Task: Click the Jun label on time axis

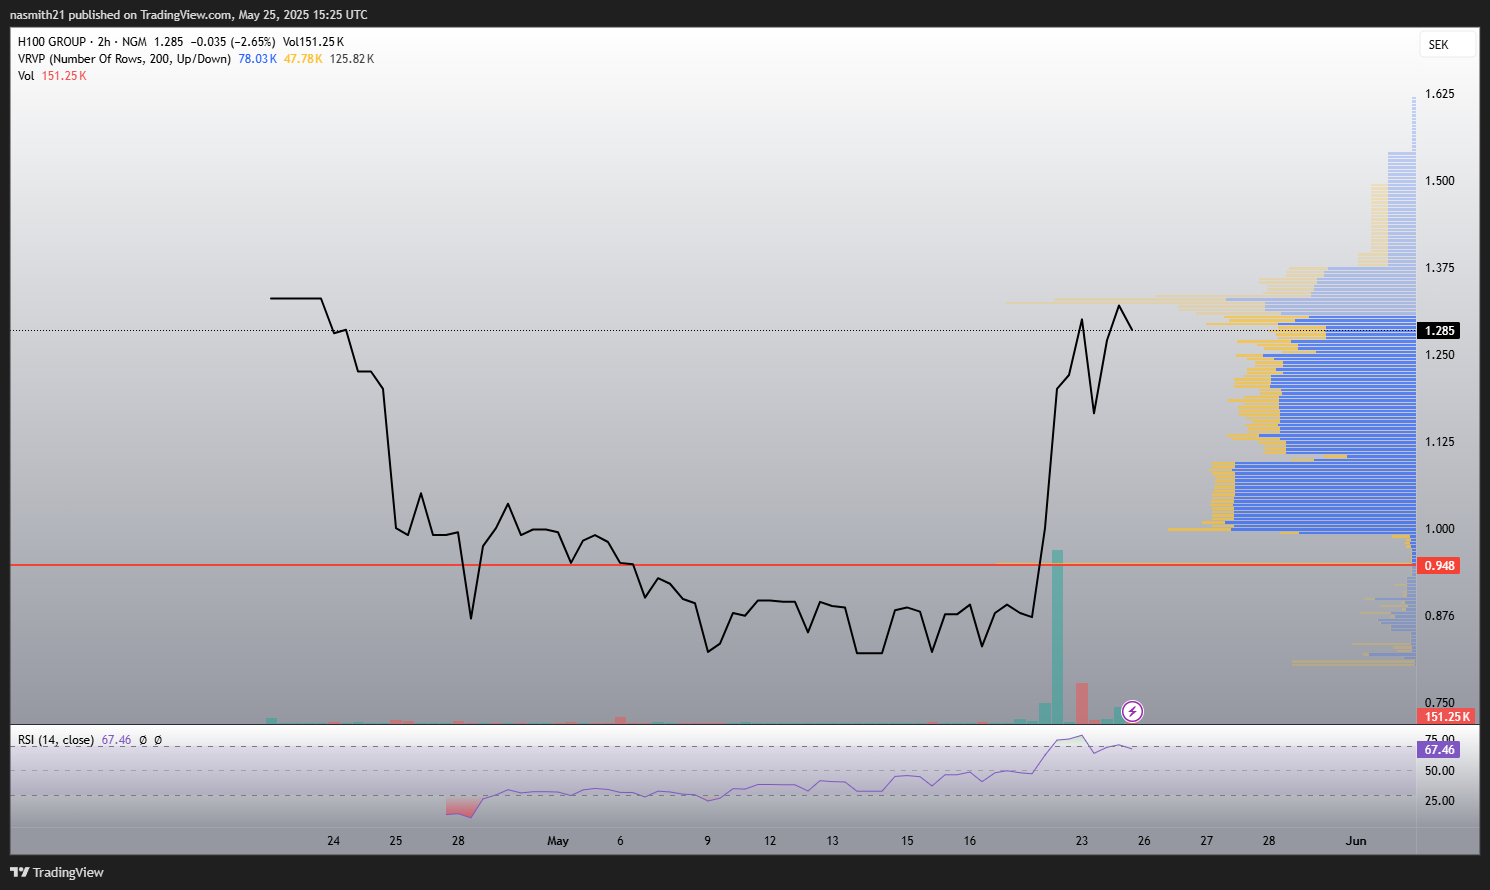Action: point(1356,841)
